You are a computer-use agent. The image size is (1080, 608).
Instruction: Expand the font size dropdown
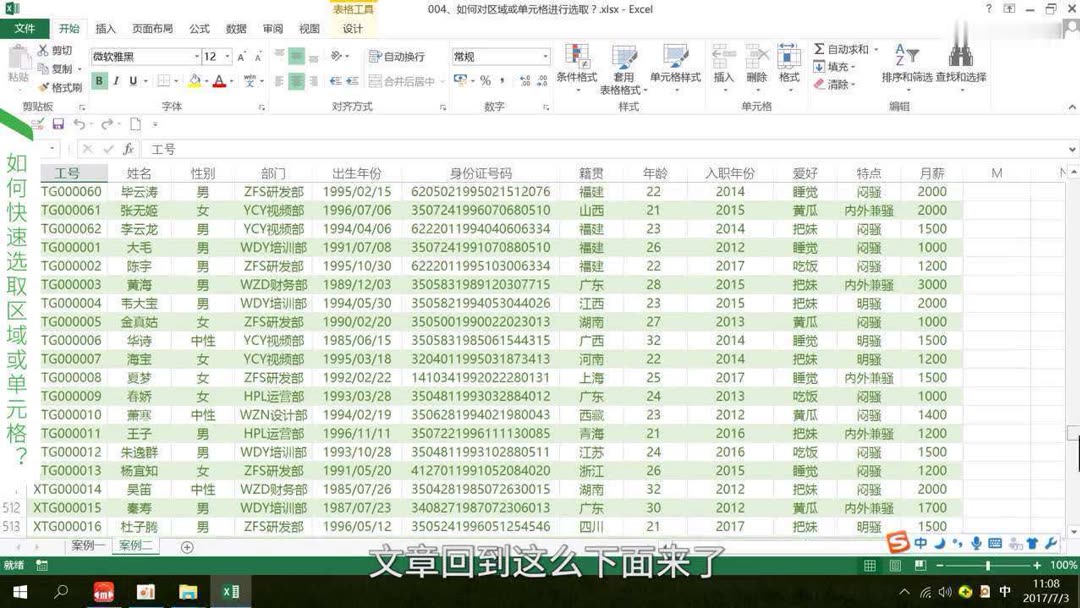pyautogui.click(x=228, y=55)
